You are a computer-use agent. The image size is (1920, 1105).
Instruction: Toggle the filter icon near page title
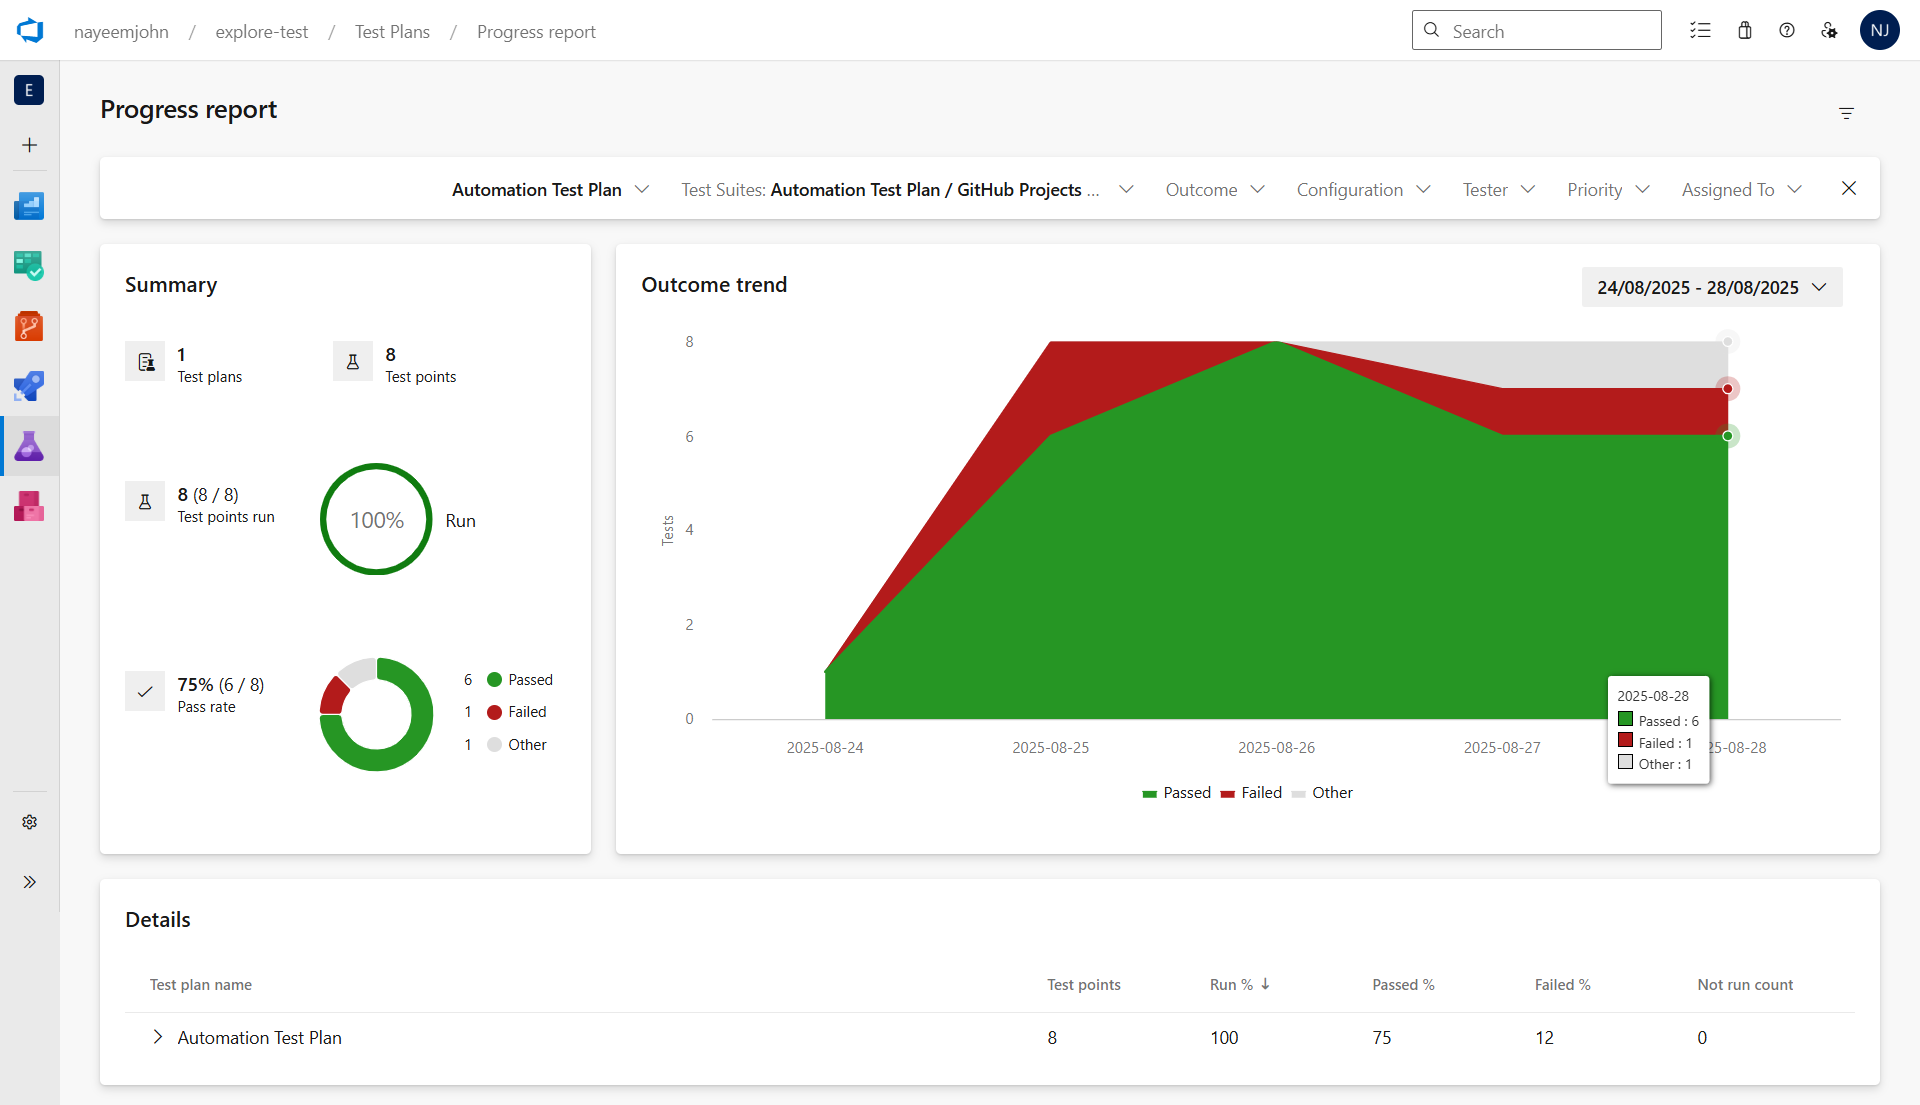point(1846,113)
